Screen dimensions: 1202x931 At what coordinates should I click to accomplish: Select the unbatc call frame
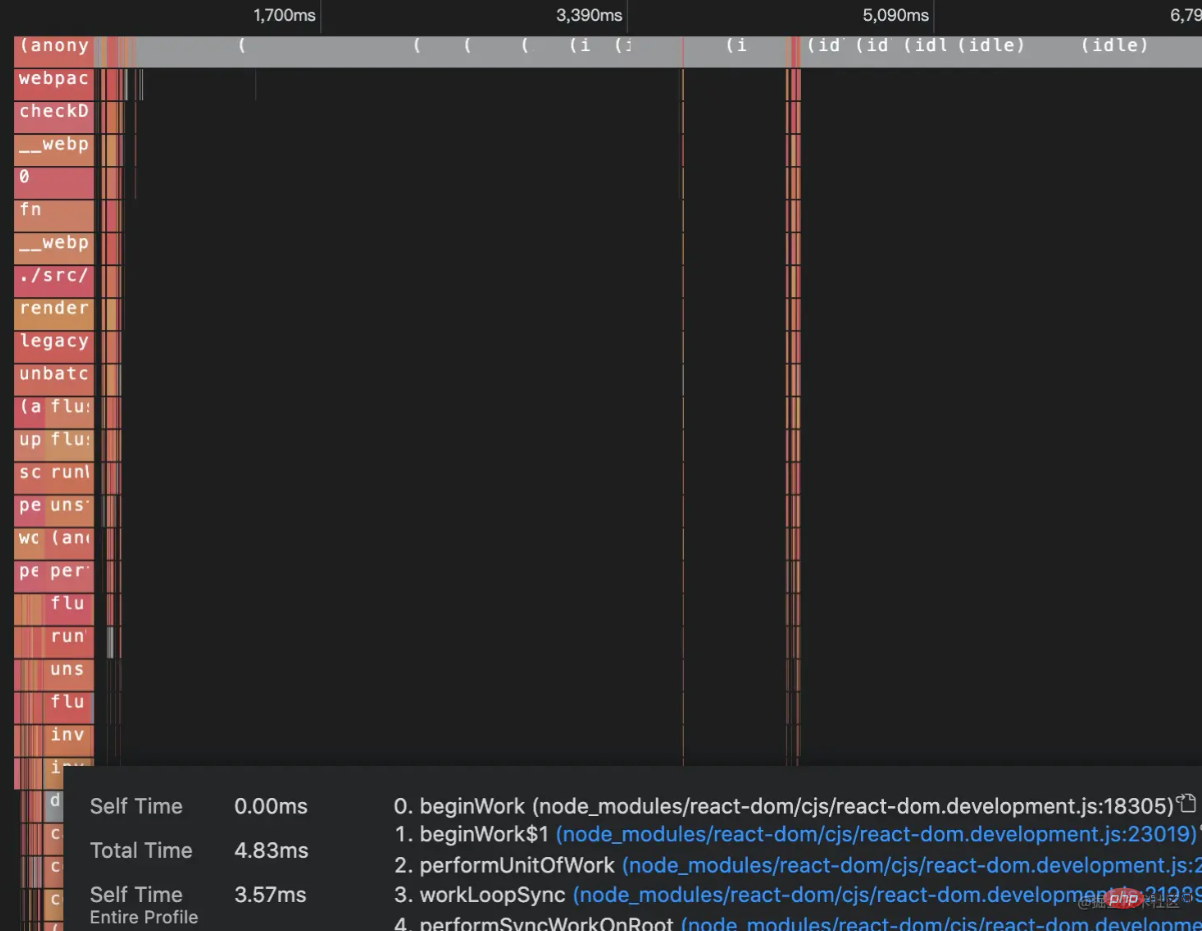point(54,374)
